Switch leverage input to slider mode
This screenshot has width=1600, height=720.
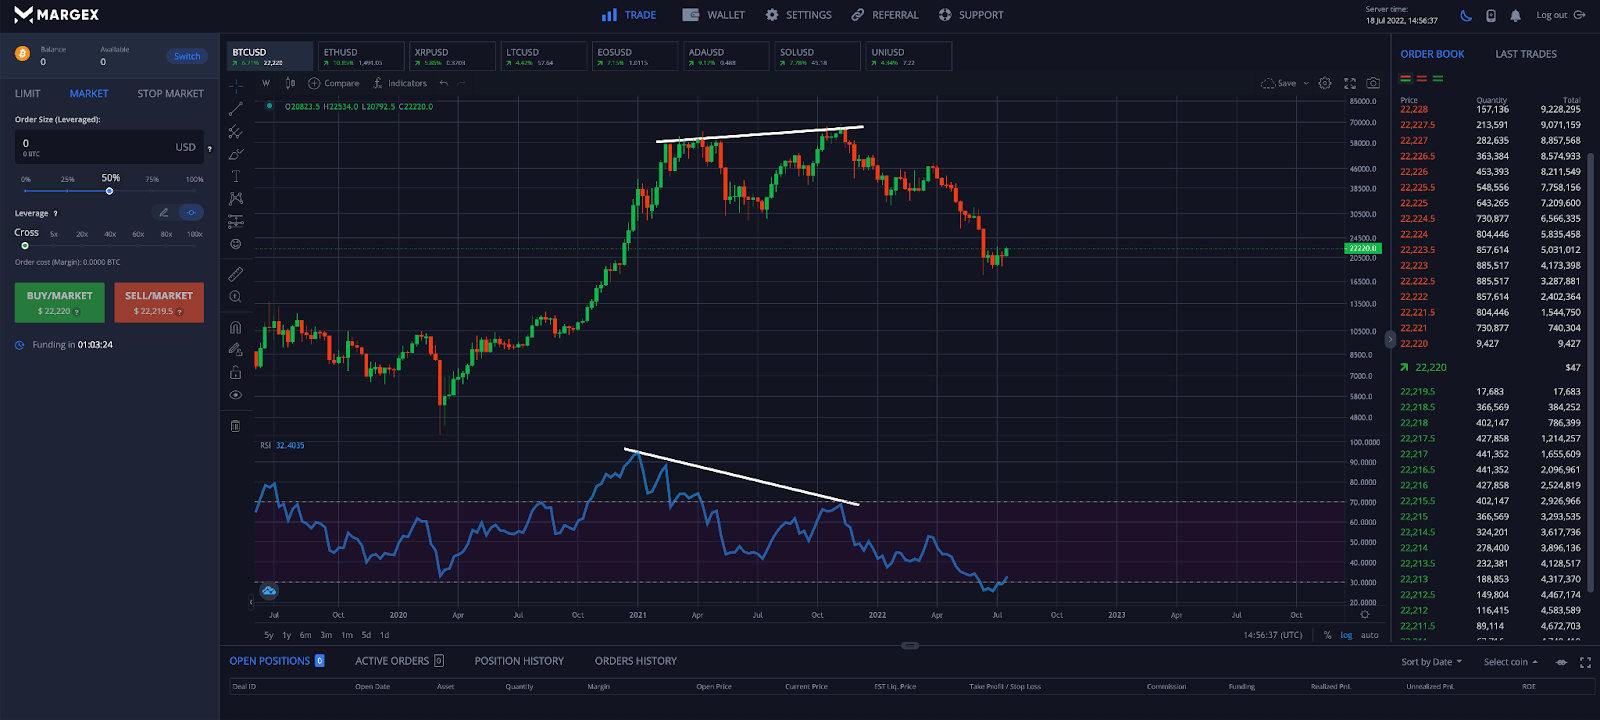pyautogui.click(x=190, y=213)
